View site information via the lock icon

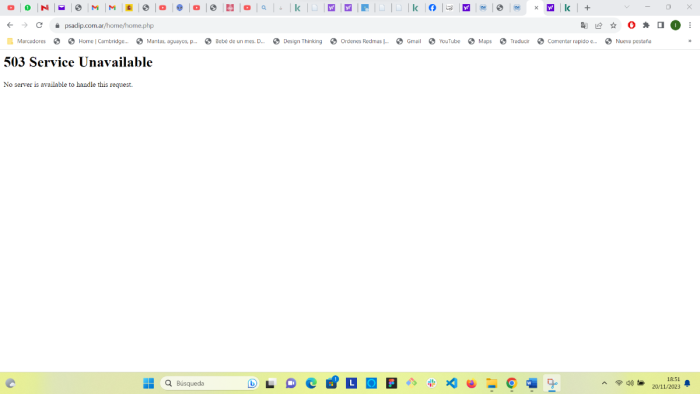57,25
